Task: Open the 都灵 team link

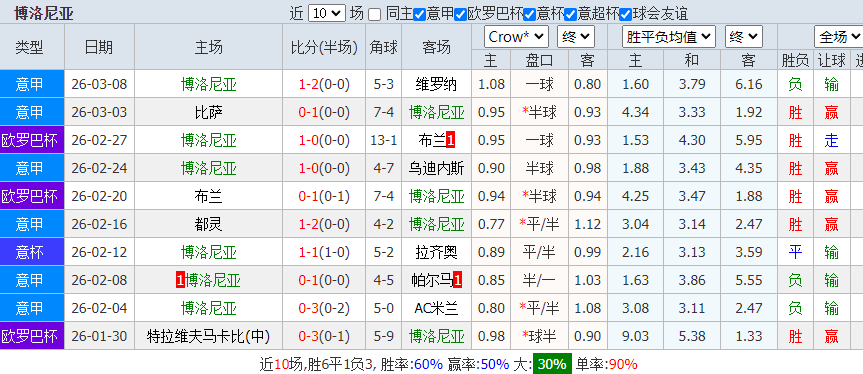Action: coord(209,224)
